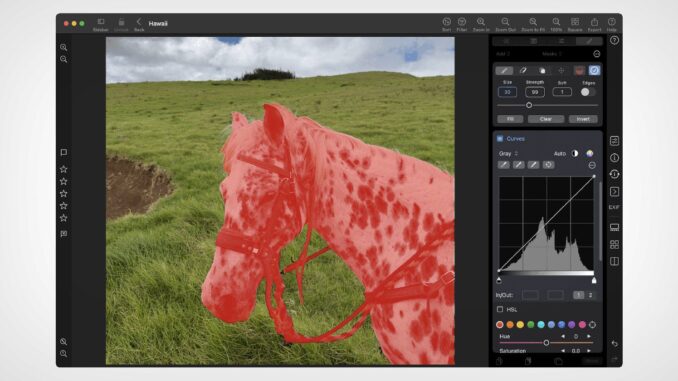
Task: Select the green HSL color swatch
Action: (531, 324)
